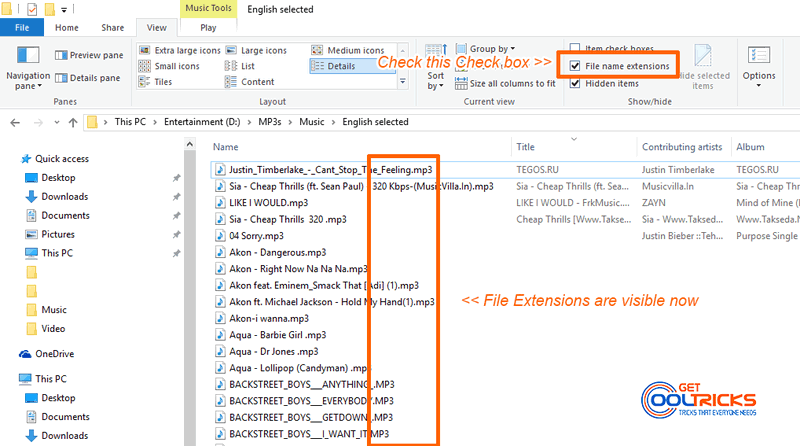Click the Properties checkmark icon in title bar

pos(32,9)
